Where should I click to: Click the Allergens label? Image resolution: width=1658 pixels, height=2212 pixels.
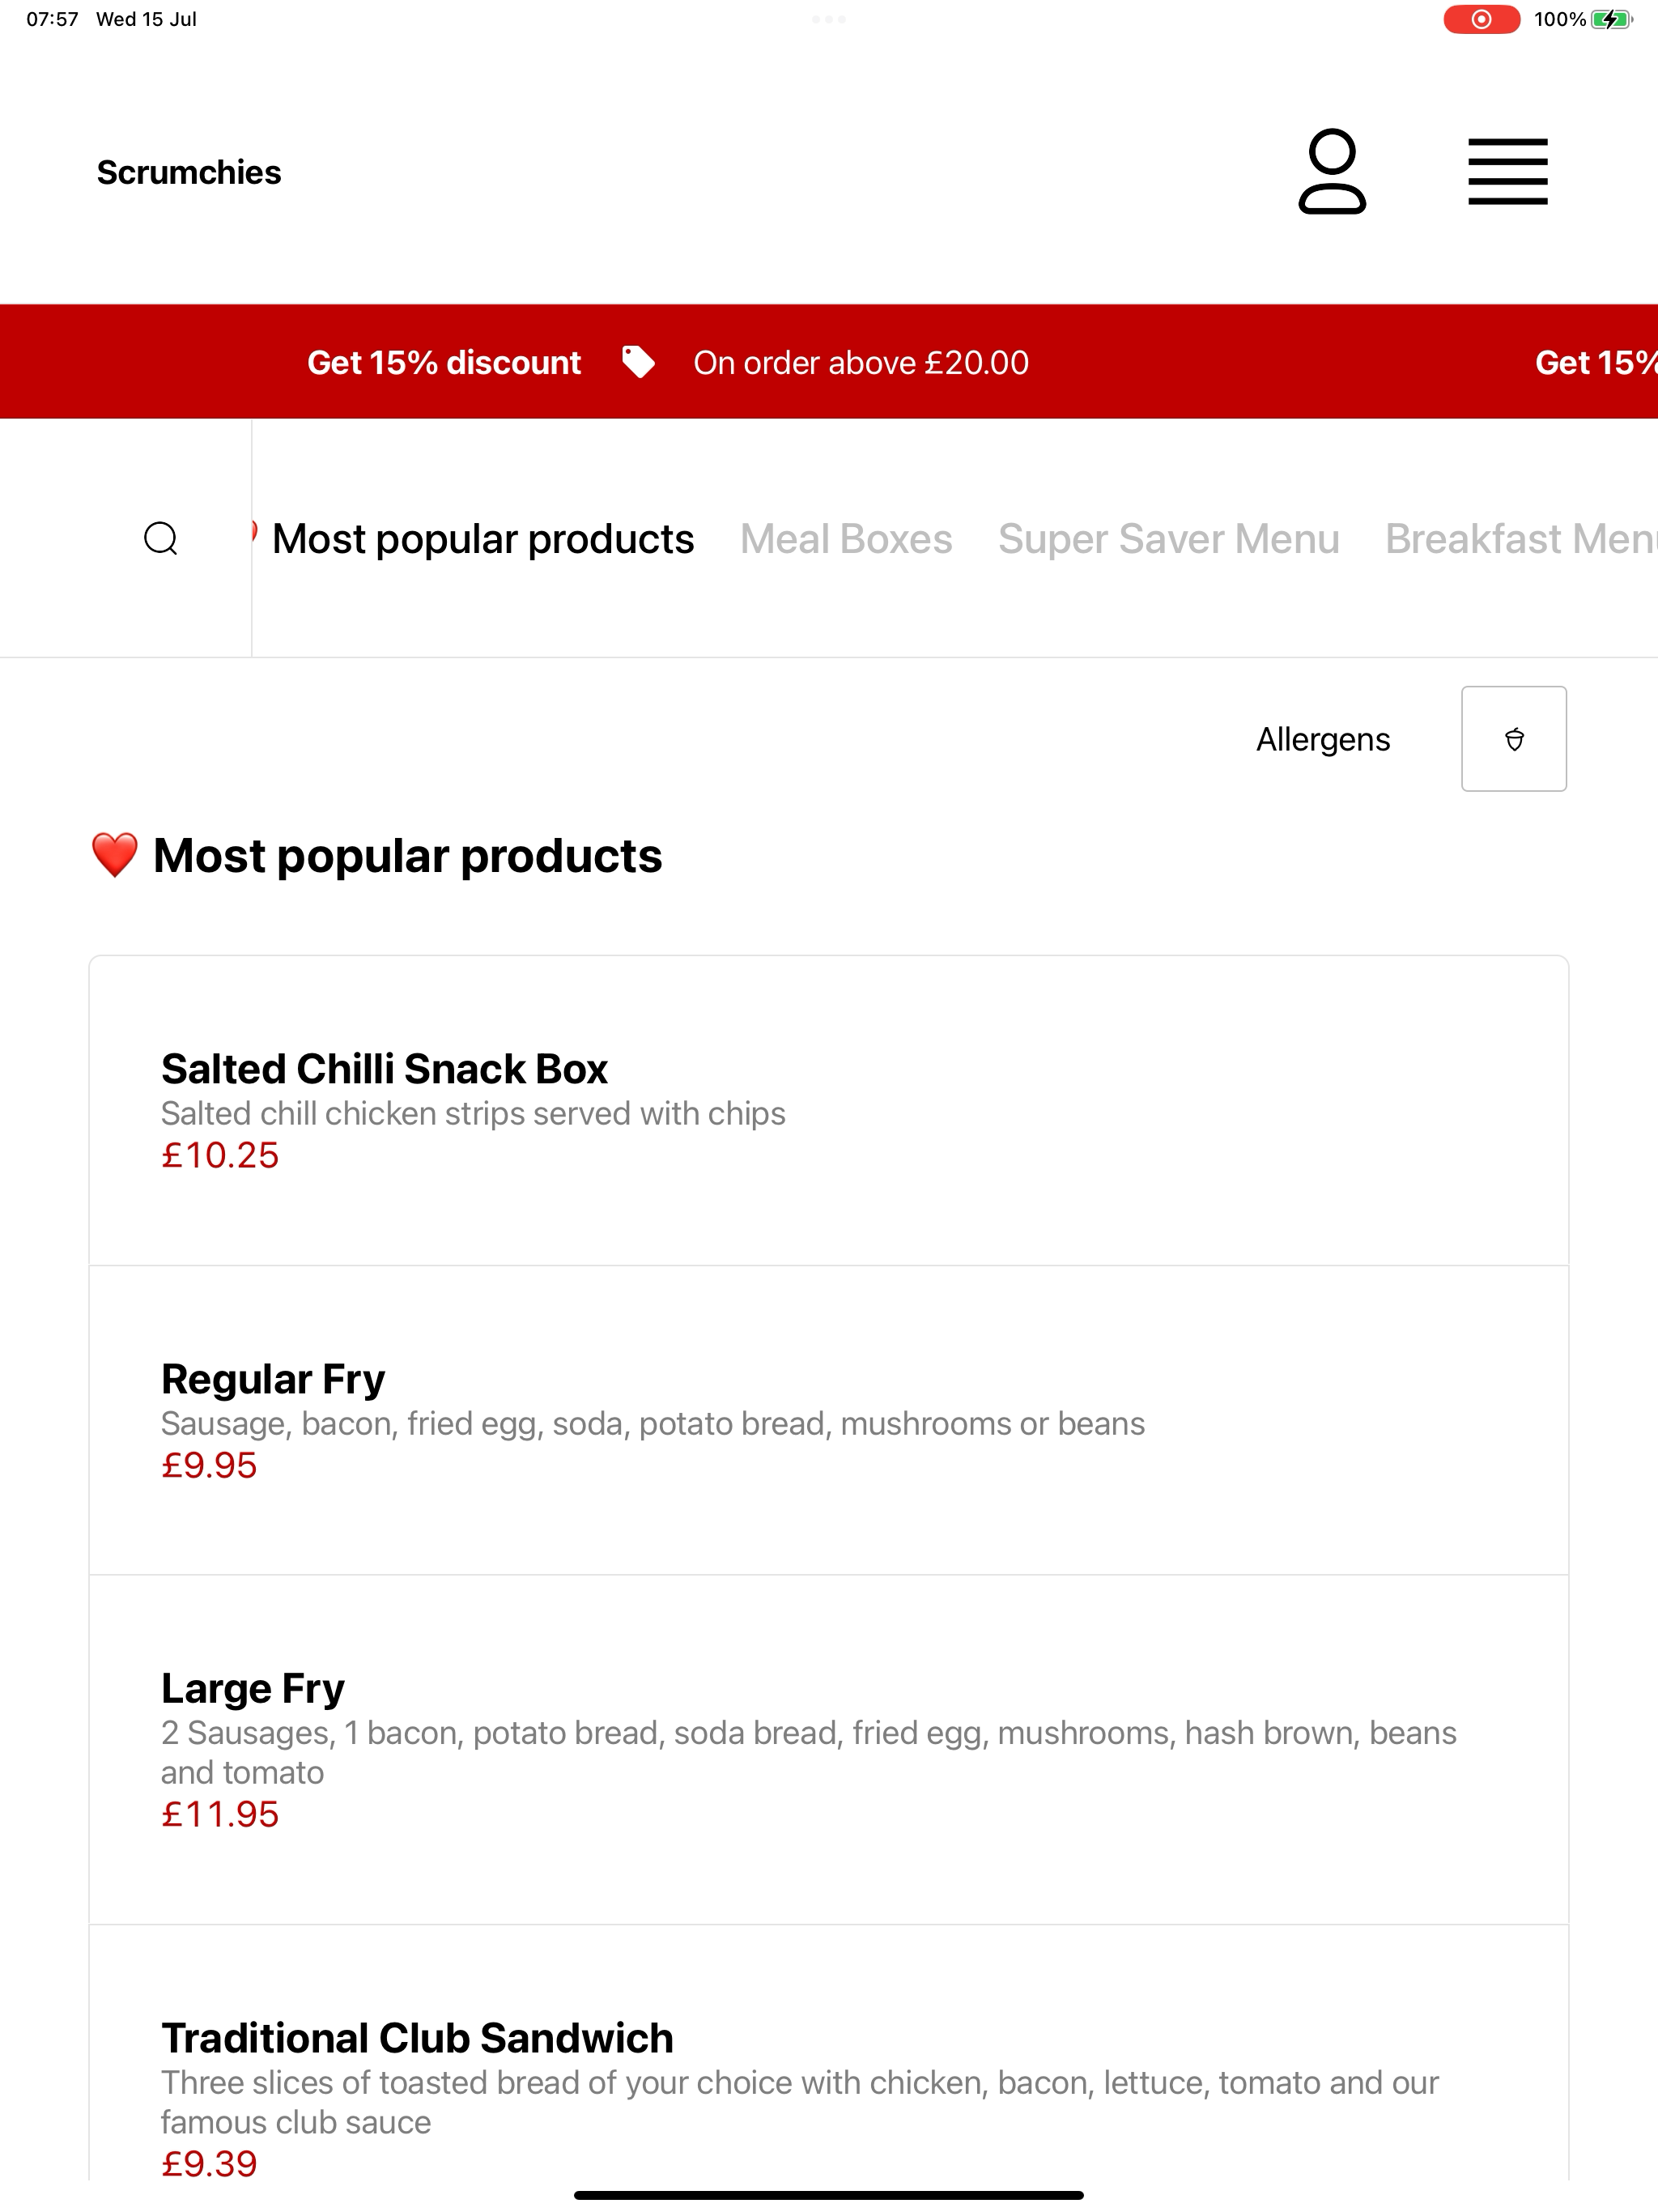coord(1323,739)
